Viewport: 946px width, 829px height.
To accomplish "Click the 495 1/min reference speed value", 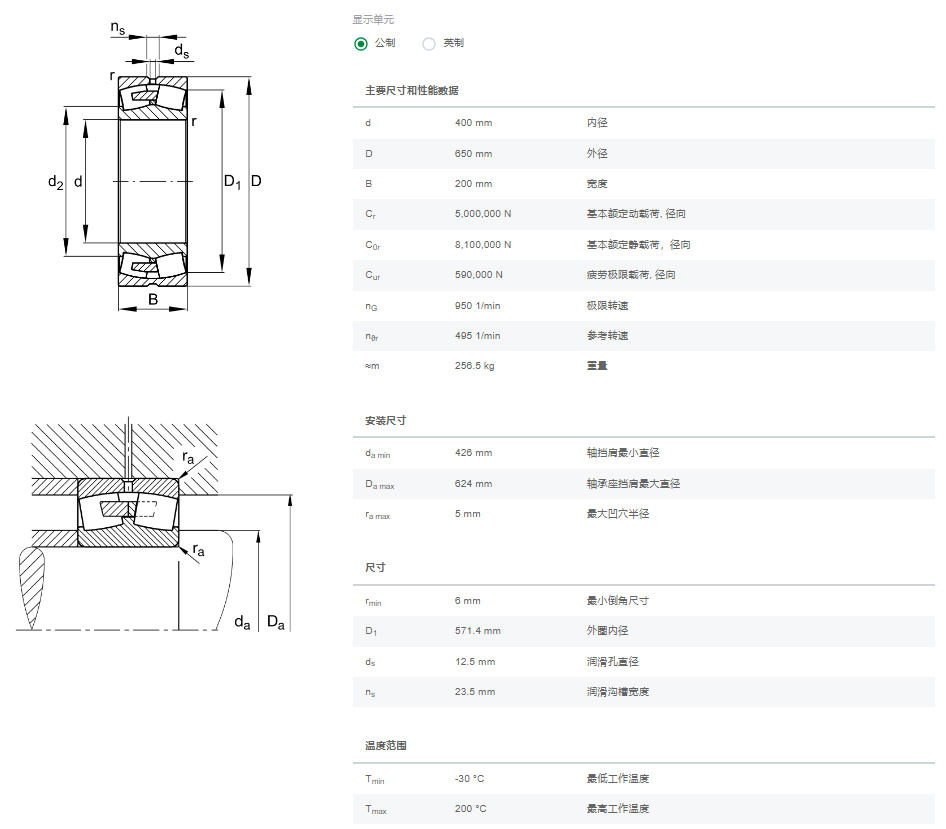I will pos(477,336).
